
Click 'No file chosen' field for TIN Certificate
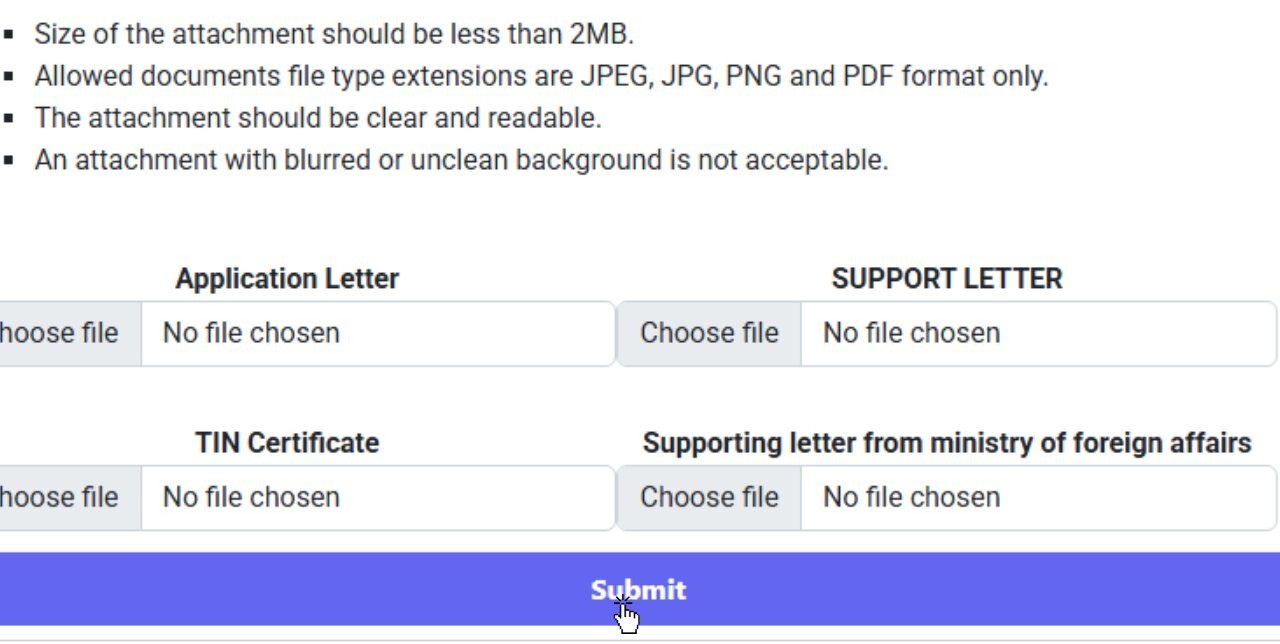click(376, 497)
